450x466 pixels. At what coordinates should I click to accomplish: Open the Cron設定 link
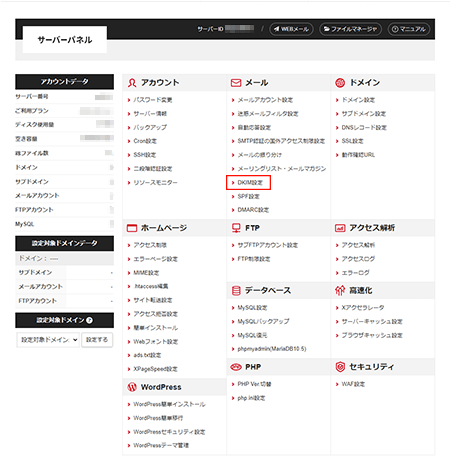point(145,141)
